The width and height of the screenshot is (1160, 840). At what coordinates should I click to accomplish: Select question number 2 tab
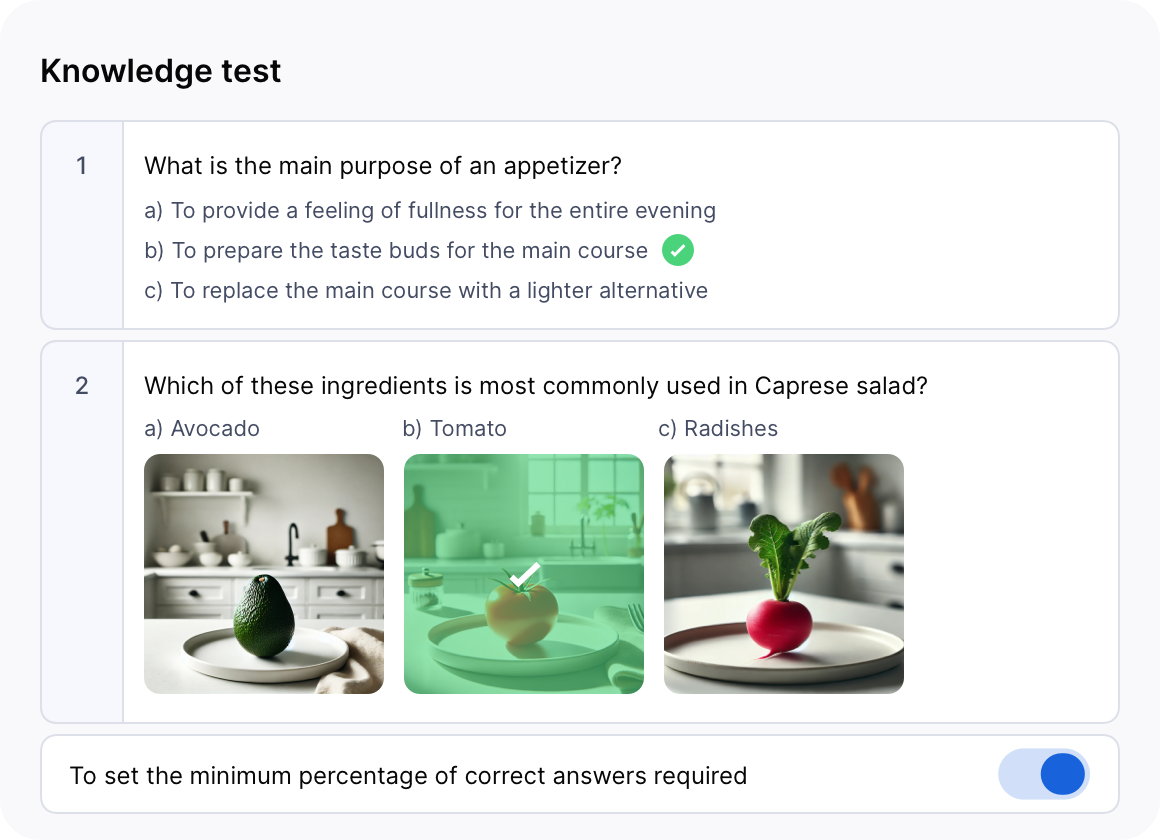pos(82,386)
